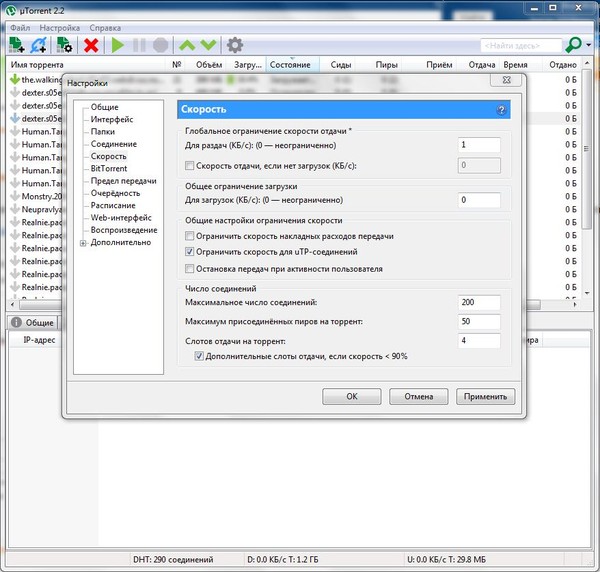Click help icon in Скорость header
Image resolution: width=600 pixels, height=572 pixels.
(501, 110)
